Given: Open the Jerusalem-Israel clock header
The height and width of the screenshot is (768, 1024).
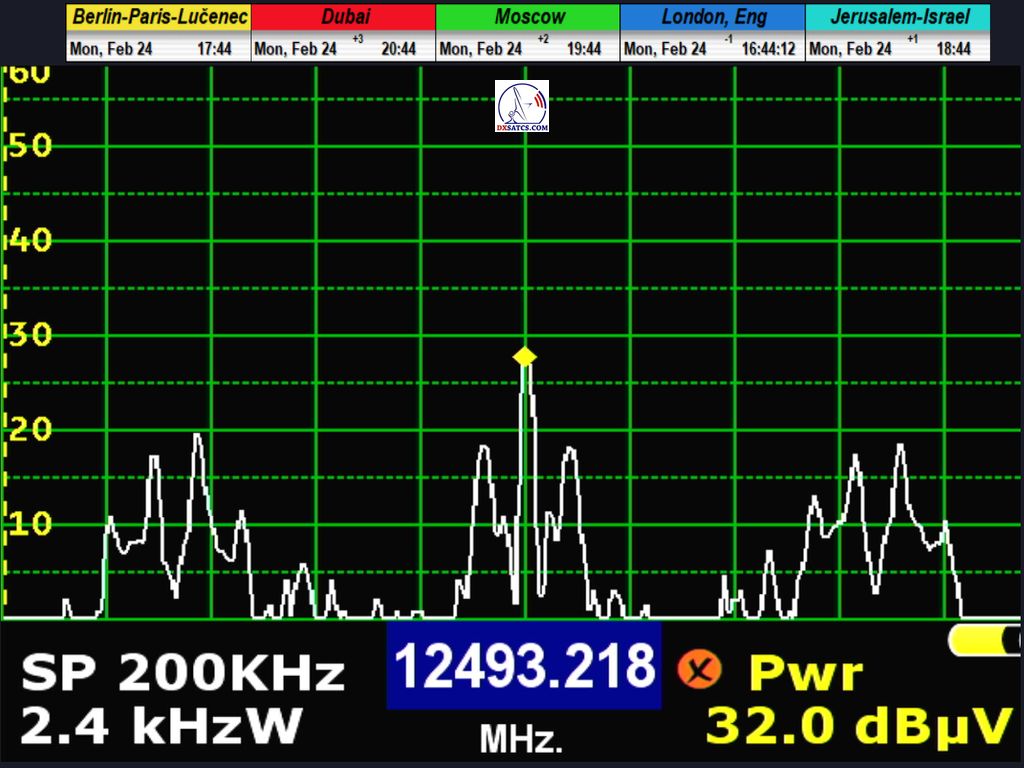Looking at the screenshot, I should [898, 17].
